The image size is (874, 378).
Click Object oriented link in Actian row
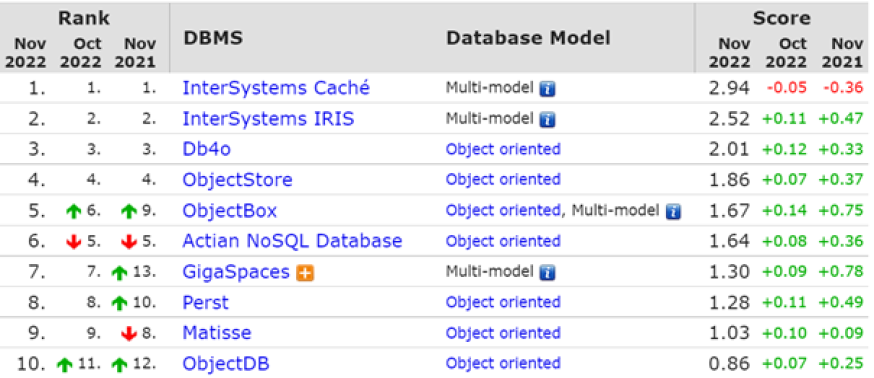pyautogui.click(x=503, y=241)
